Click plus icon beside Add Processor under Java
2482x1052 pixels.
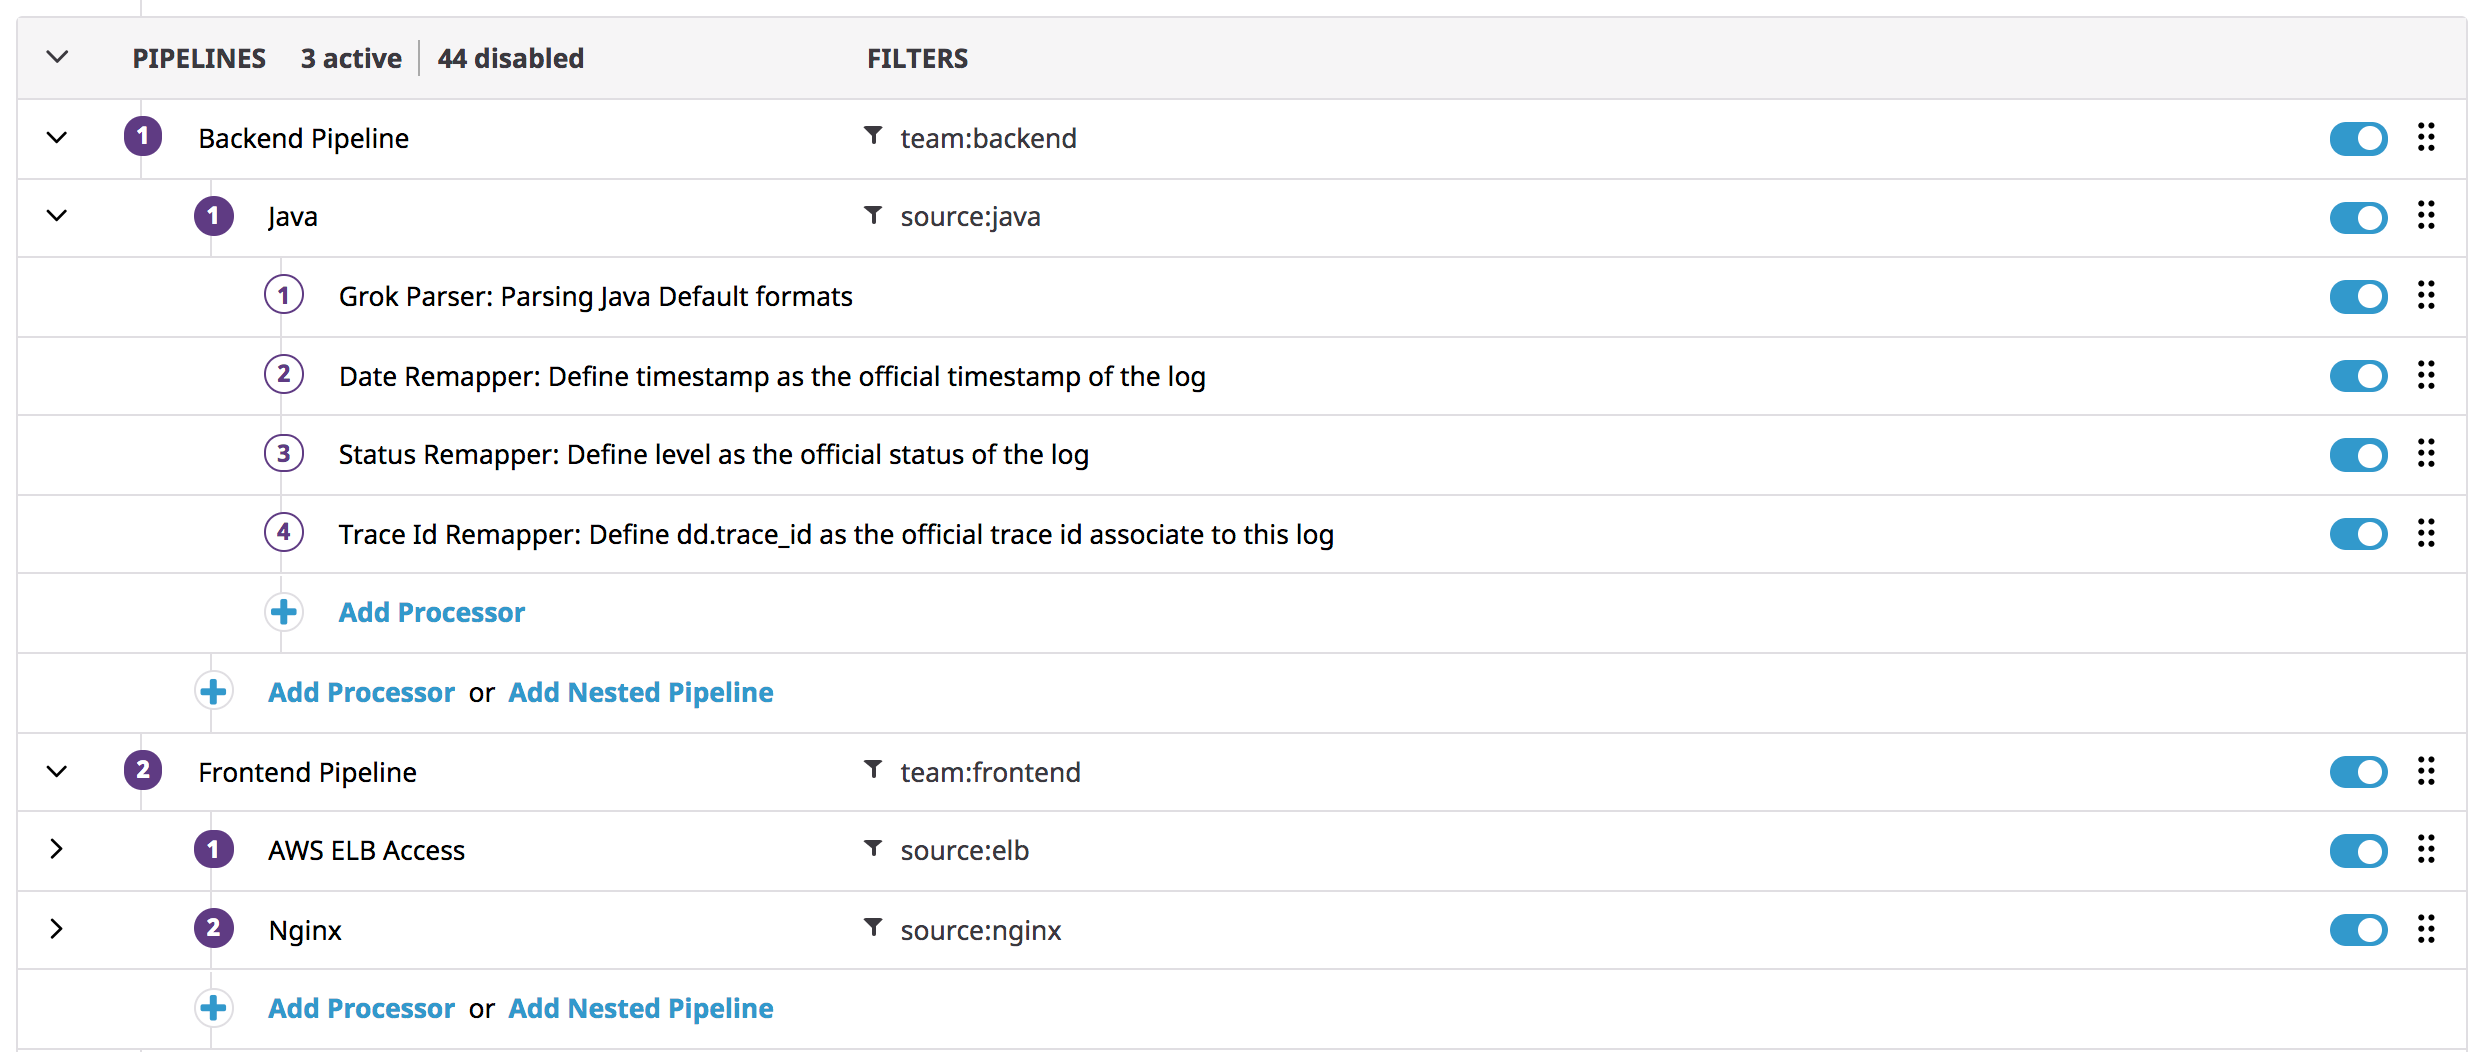point(284,612)
